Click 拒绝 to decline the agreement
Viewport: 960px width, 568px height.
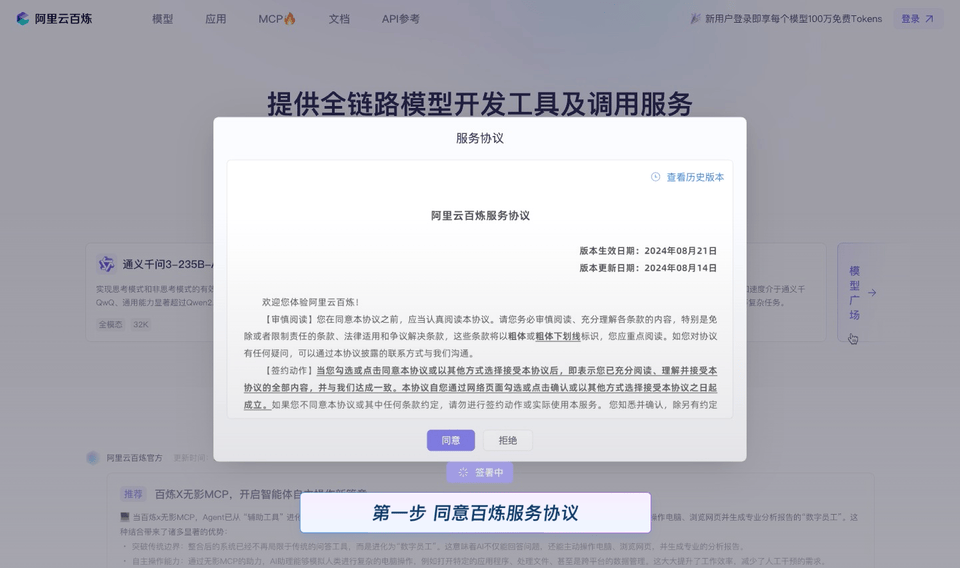[x=508, y=440]
